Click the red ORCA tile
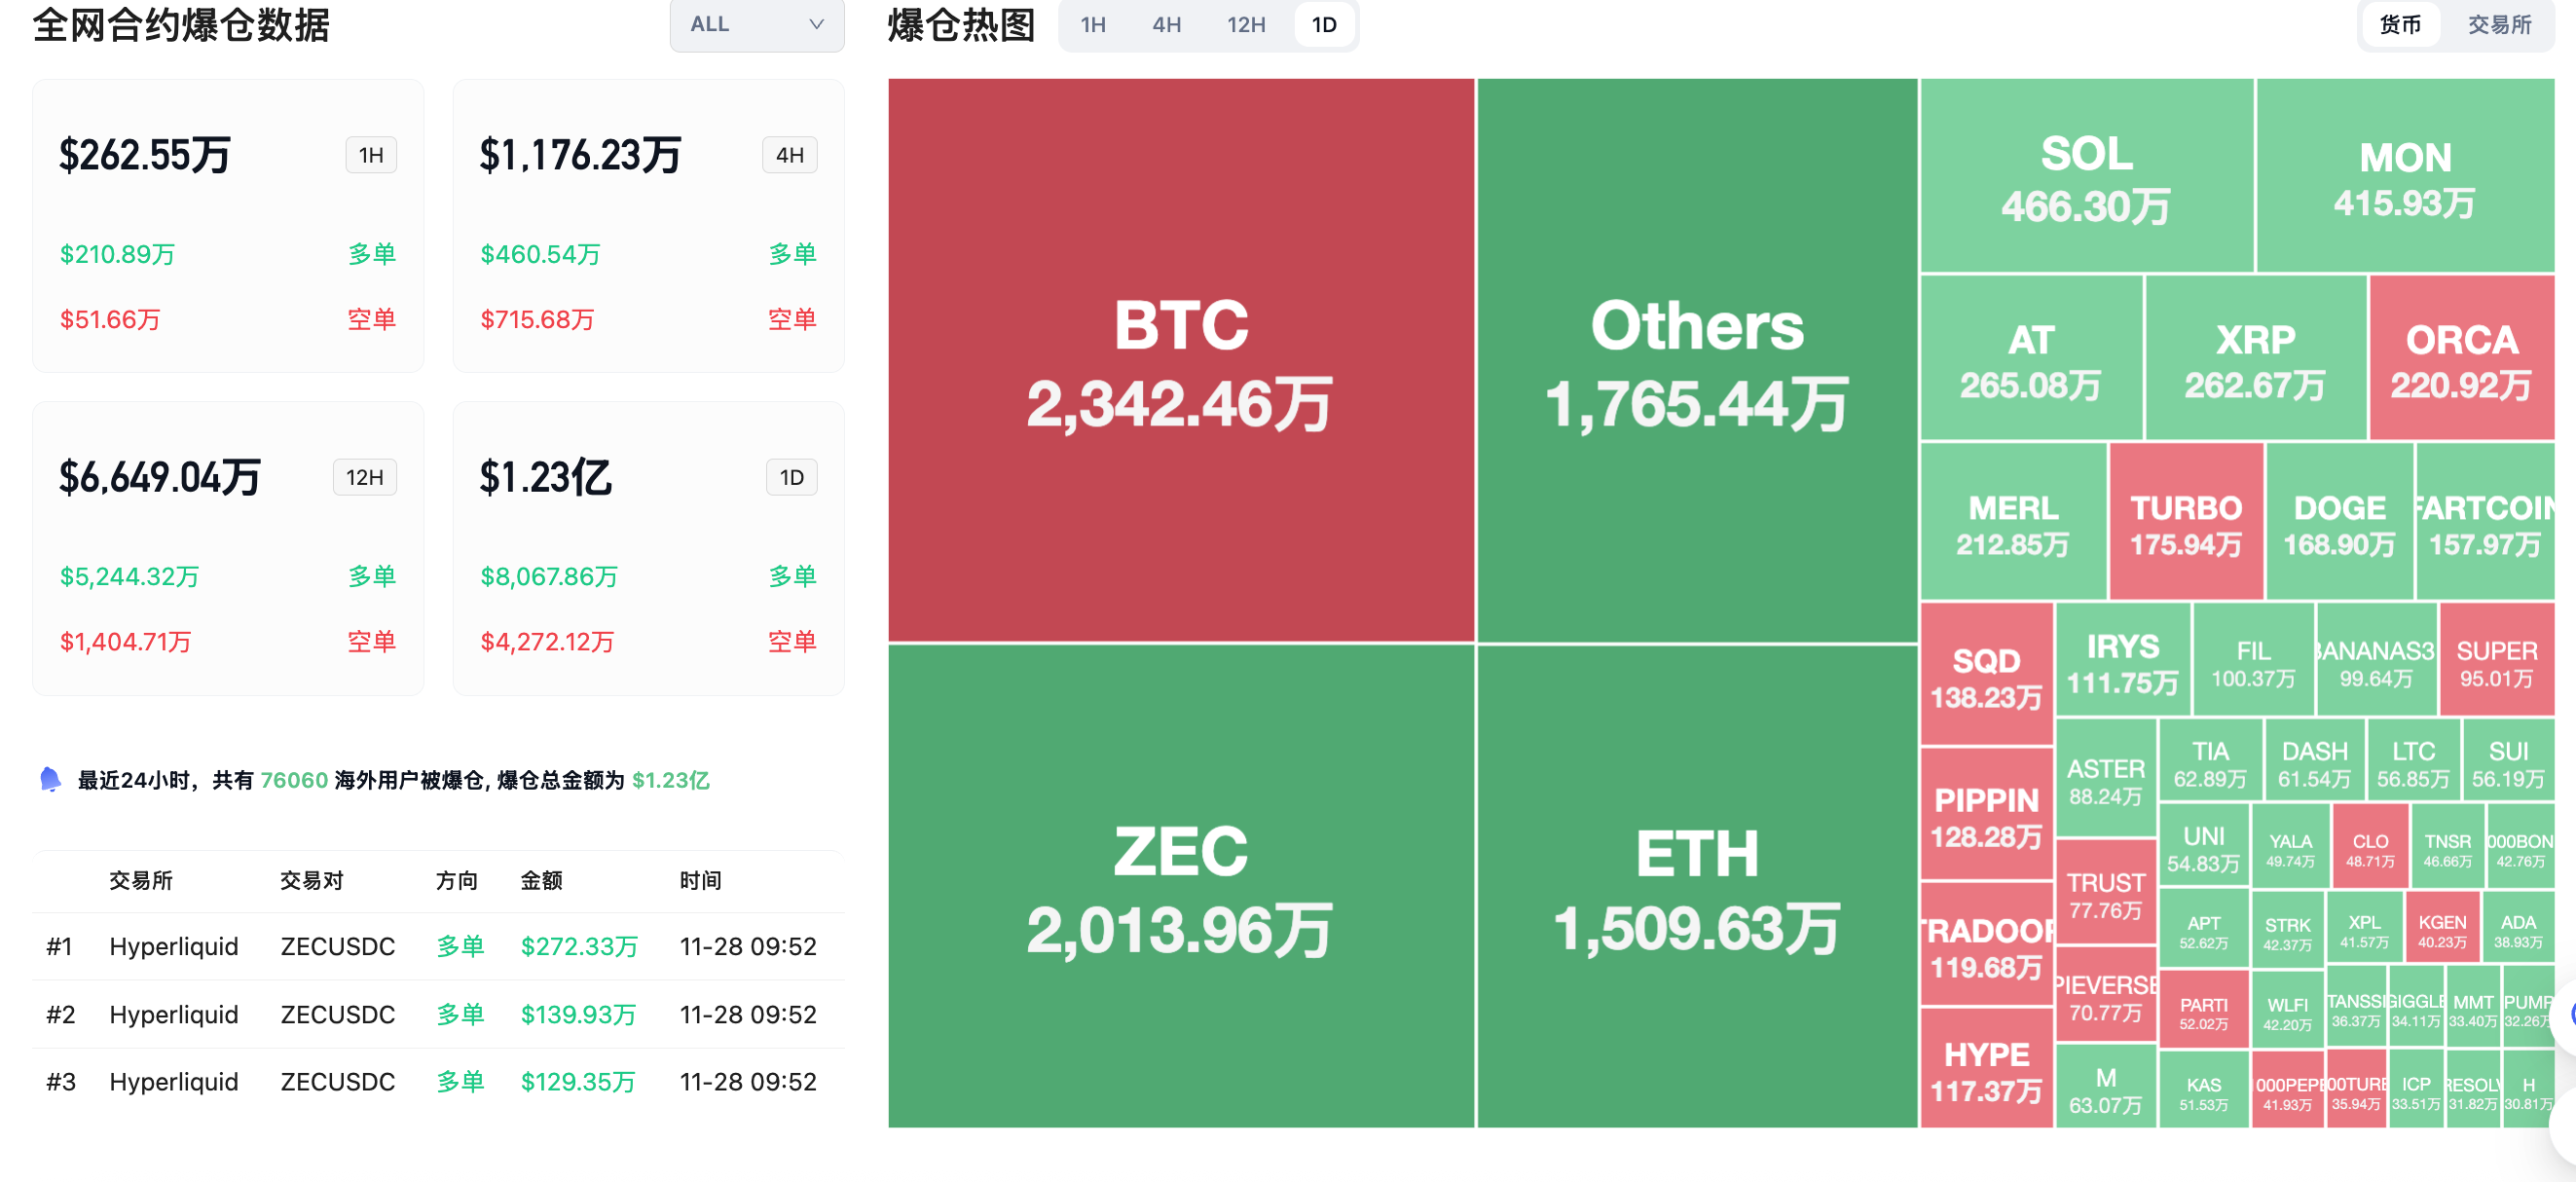Screen dimensions: 2576x1182 [x=2461, y=358]
